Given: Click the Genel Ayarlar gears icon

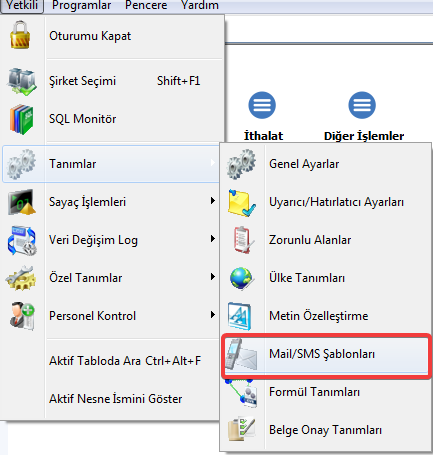Looking at the screenshot, I should [x=241, y=164].
